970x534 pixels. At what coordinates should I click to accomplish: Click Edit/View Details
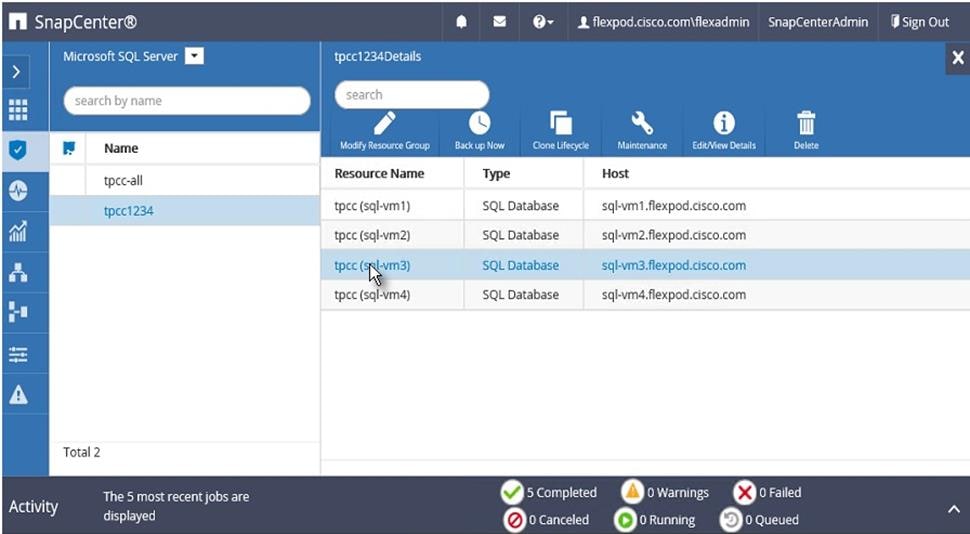(x=724, y=131)
